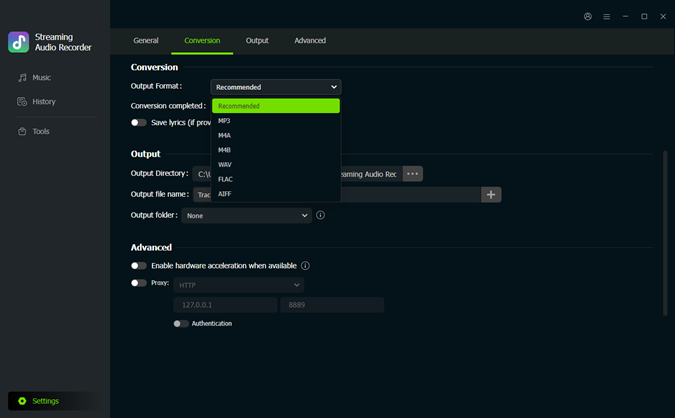Collapse the Output Format dropdown

point(276,87)
